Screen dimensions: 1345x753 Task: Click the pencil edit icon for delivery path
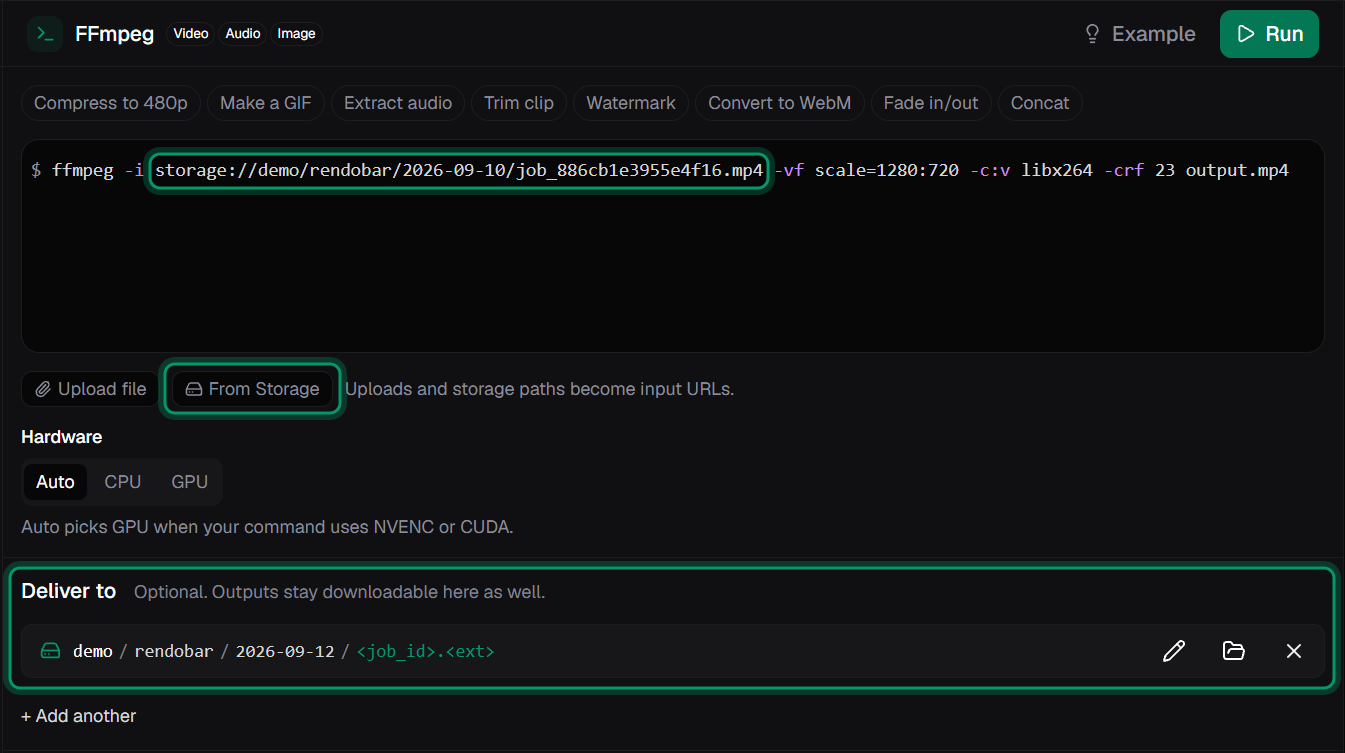[1174, 651]
